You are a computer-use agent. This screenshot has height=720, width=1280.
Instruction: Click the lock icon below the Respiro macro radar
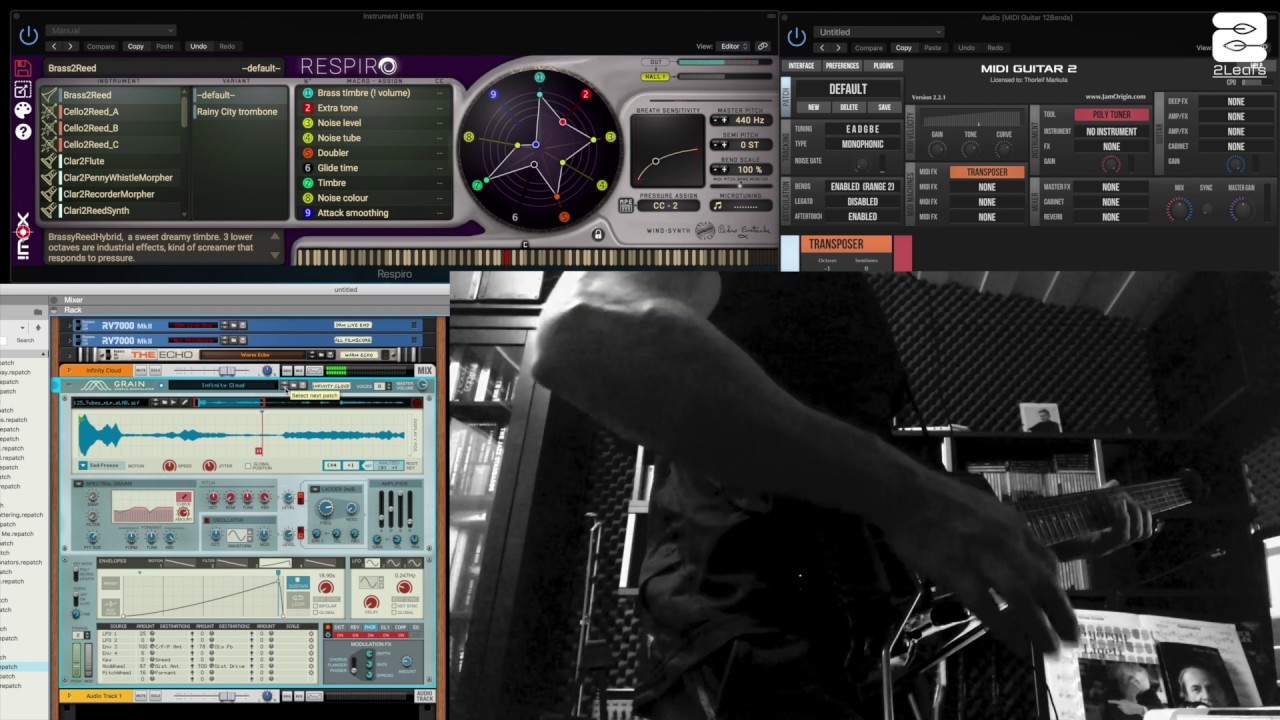click(598, 235)
